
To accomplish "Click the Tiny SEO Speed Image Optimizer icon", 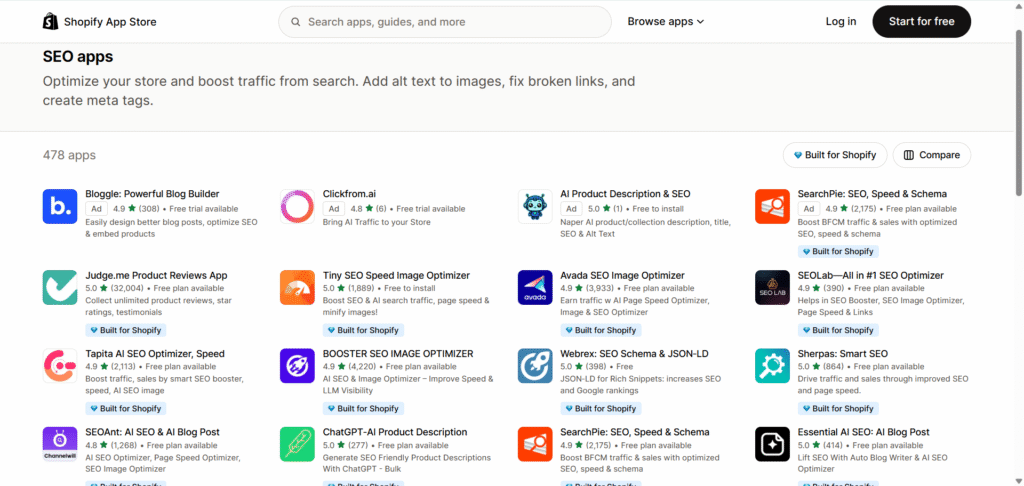I will click(297, 287).
